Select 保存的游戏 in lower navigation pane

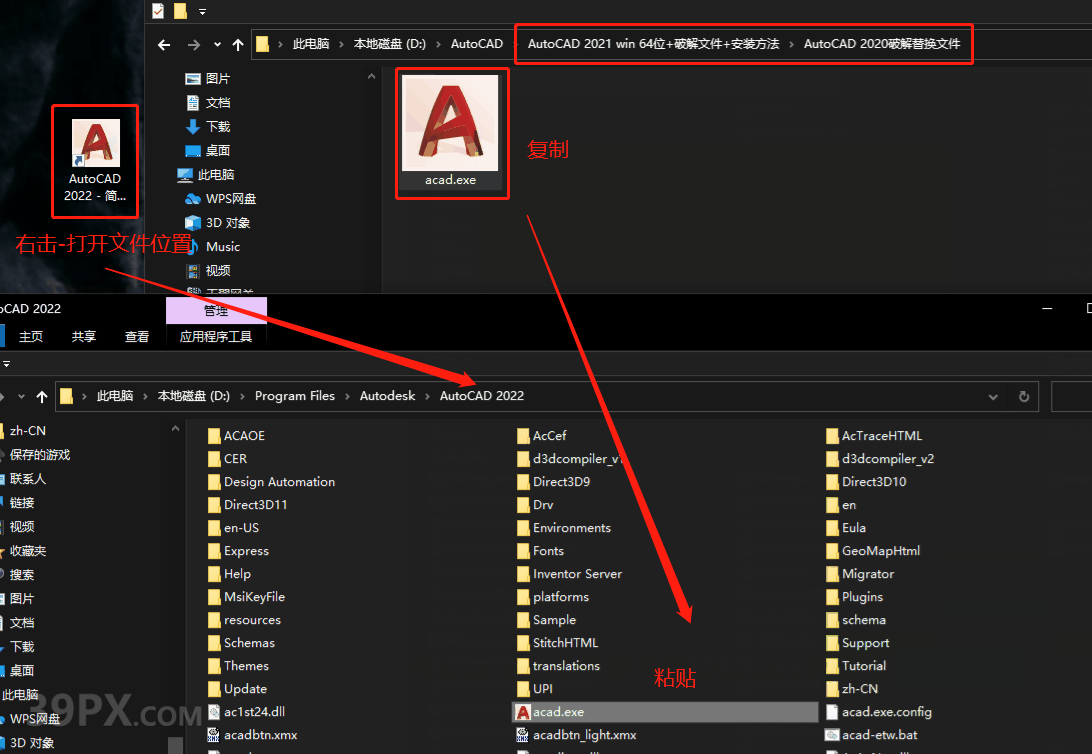[36, 455]
